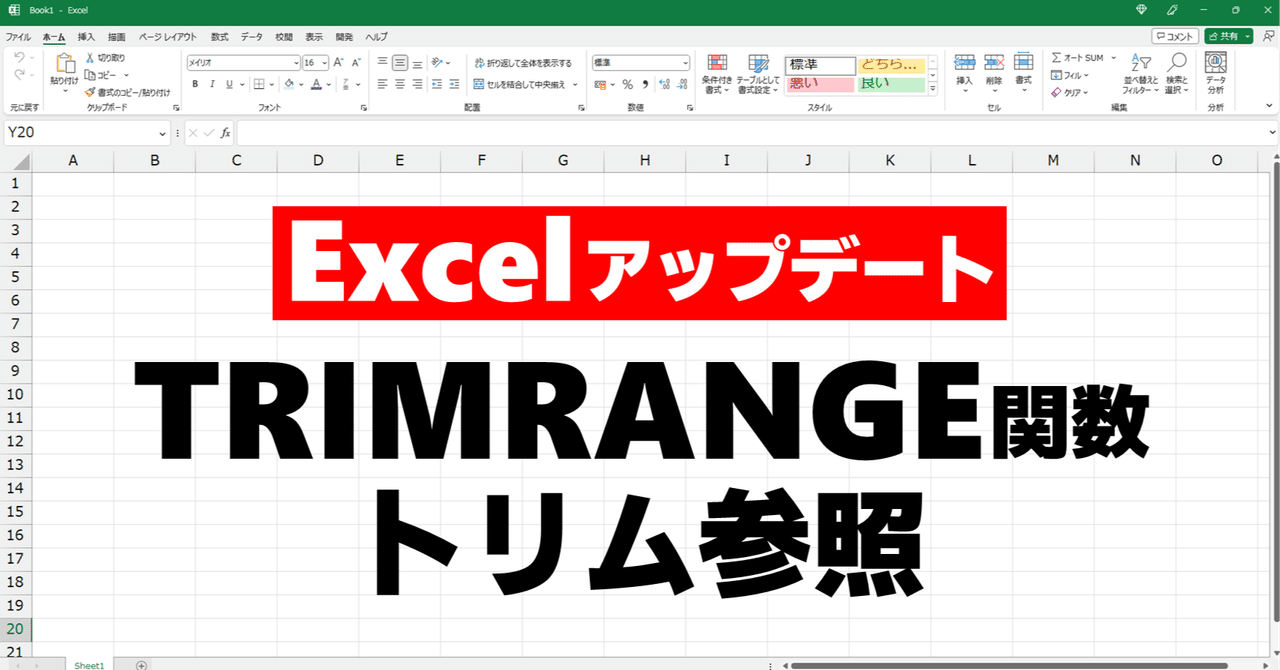Open the ファイル menu
Viewport: 1280px width, 670px height.
point(17,37)
